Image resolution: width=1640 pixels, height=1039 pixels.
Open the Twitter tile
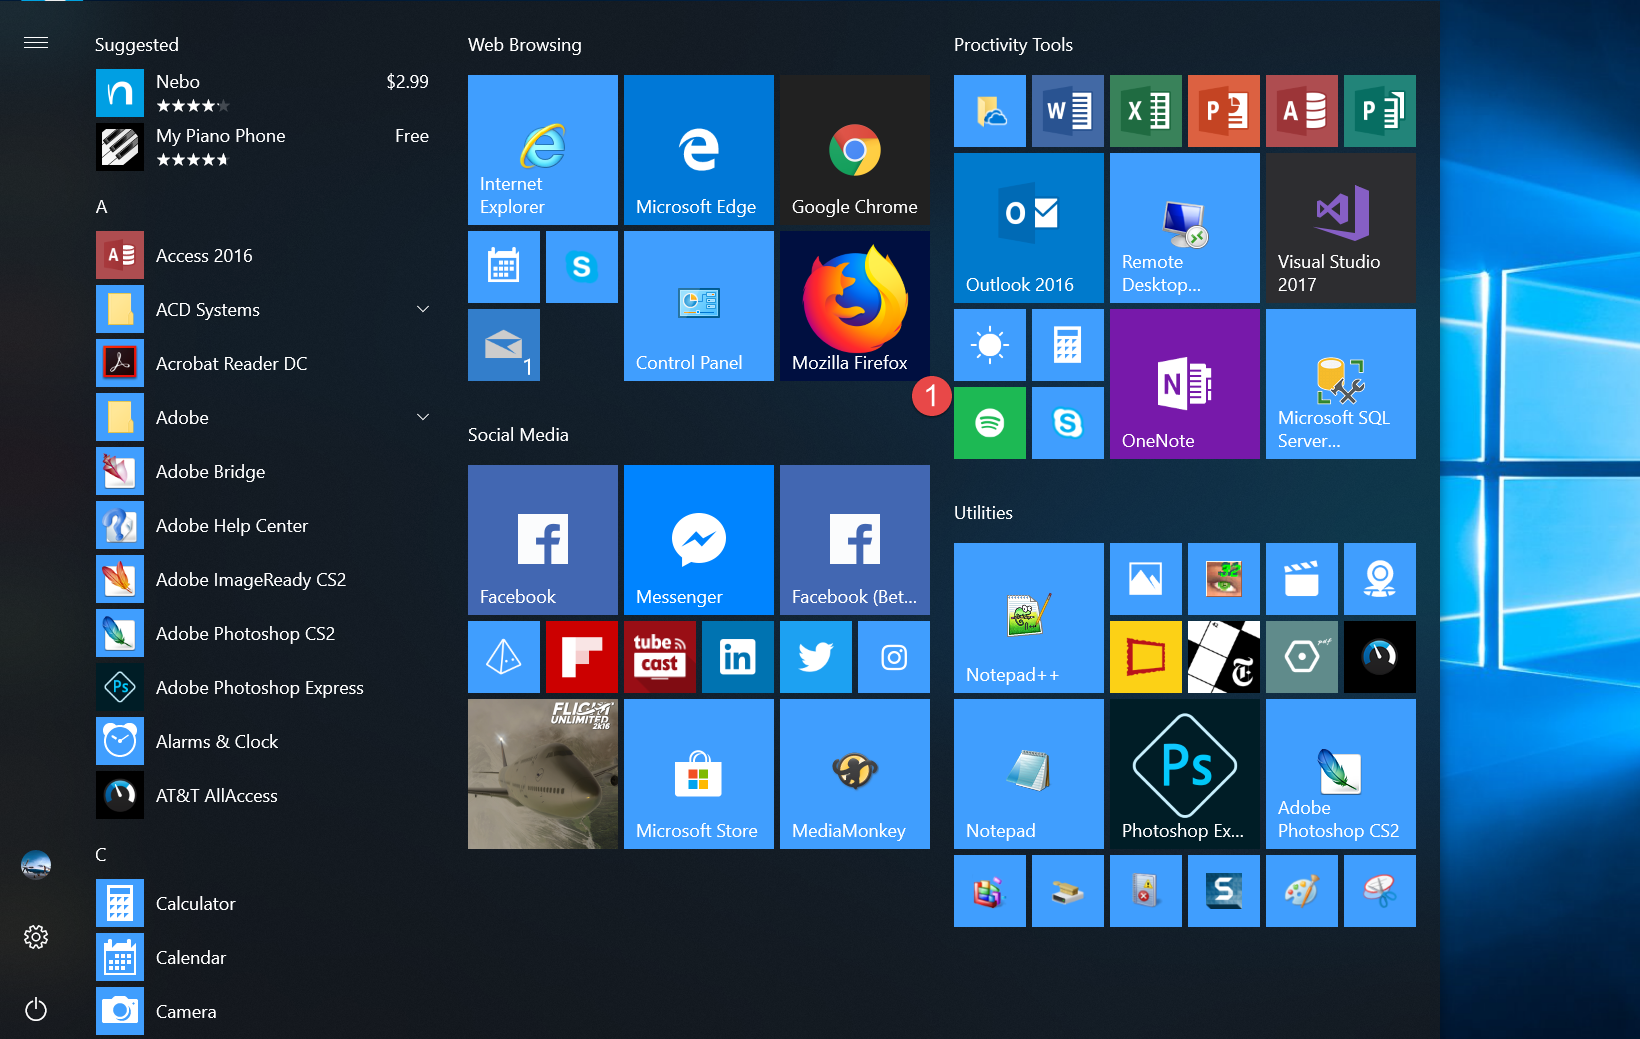(x=815, y=657)
